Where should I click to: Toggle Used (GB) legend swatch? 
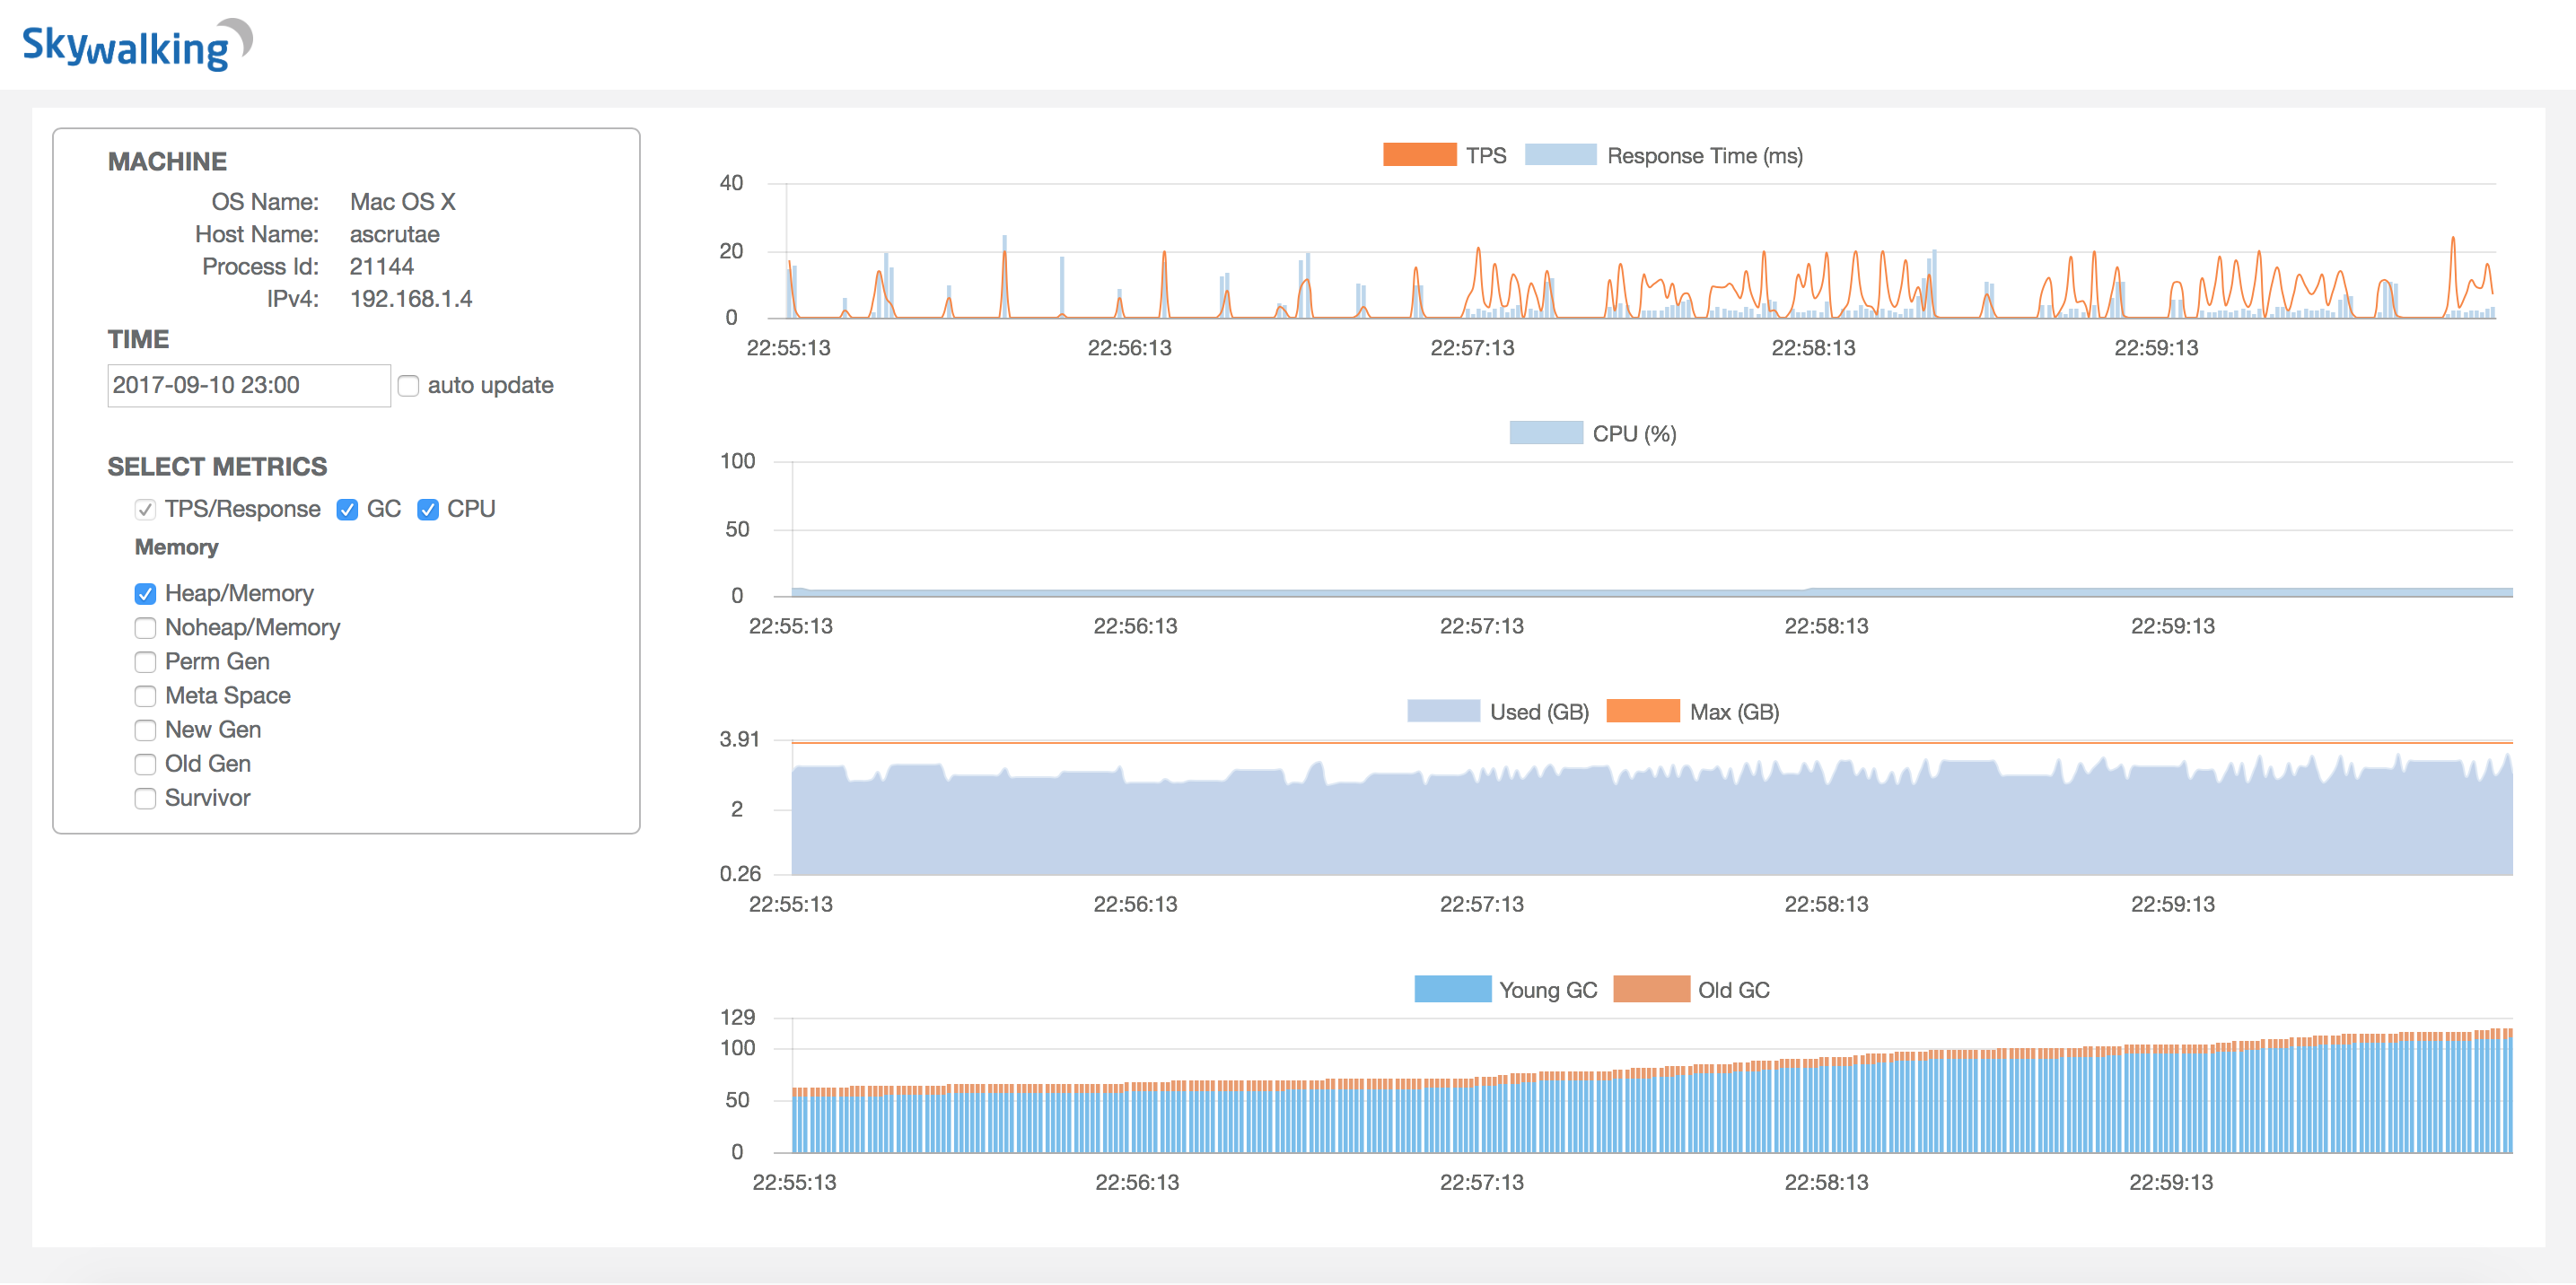coord(1443,711)
